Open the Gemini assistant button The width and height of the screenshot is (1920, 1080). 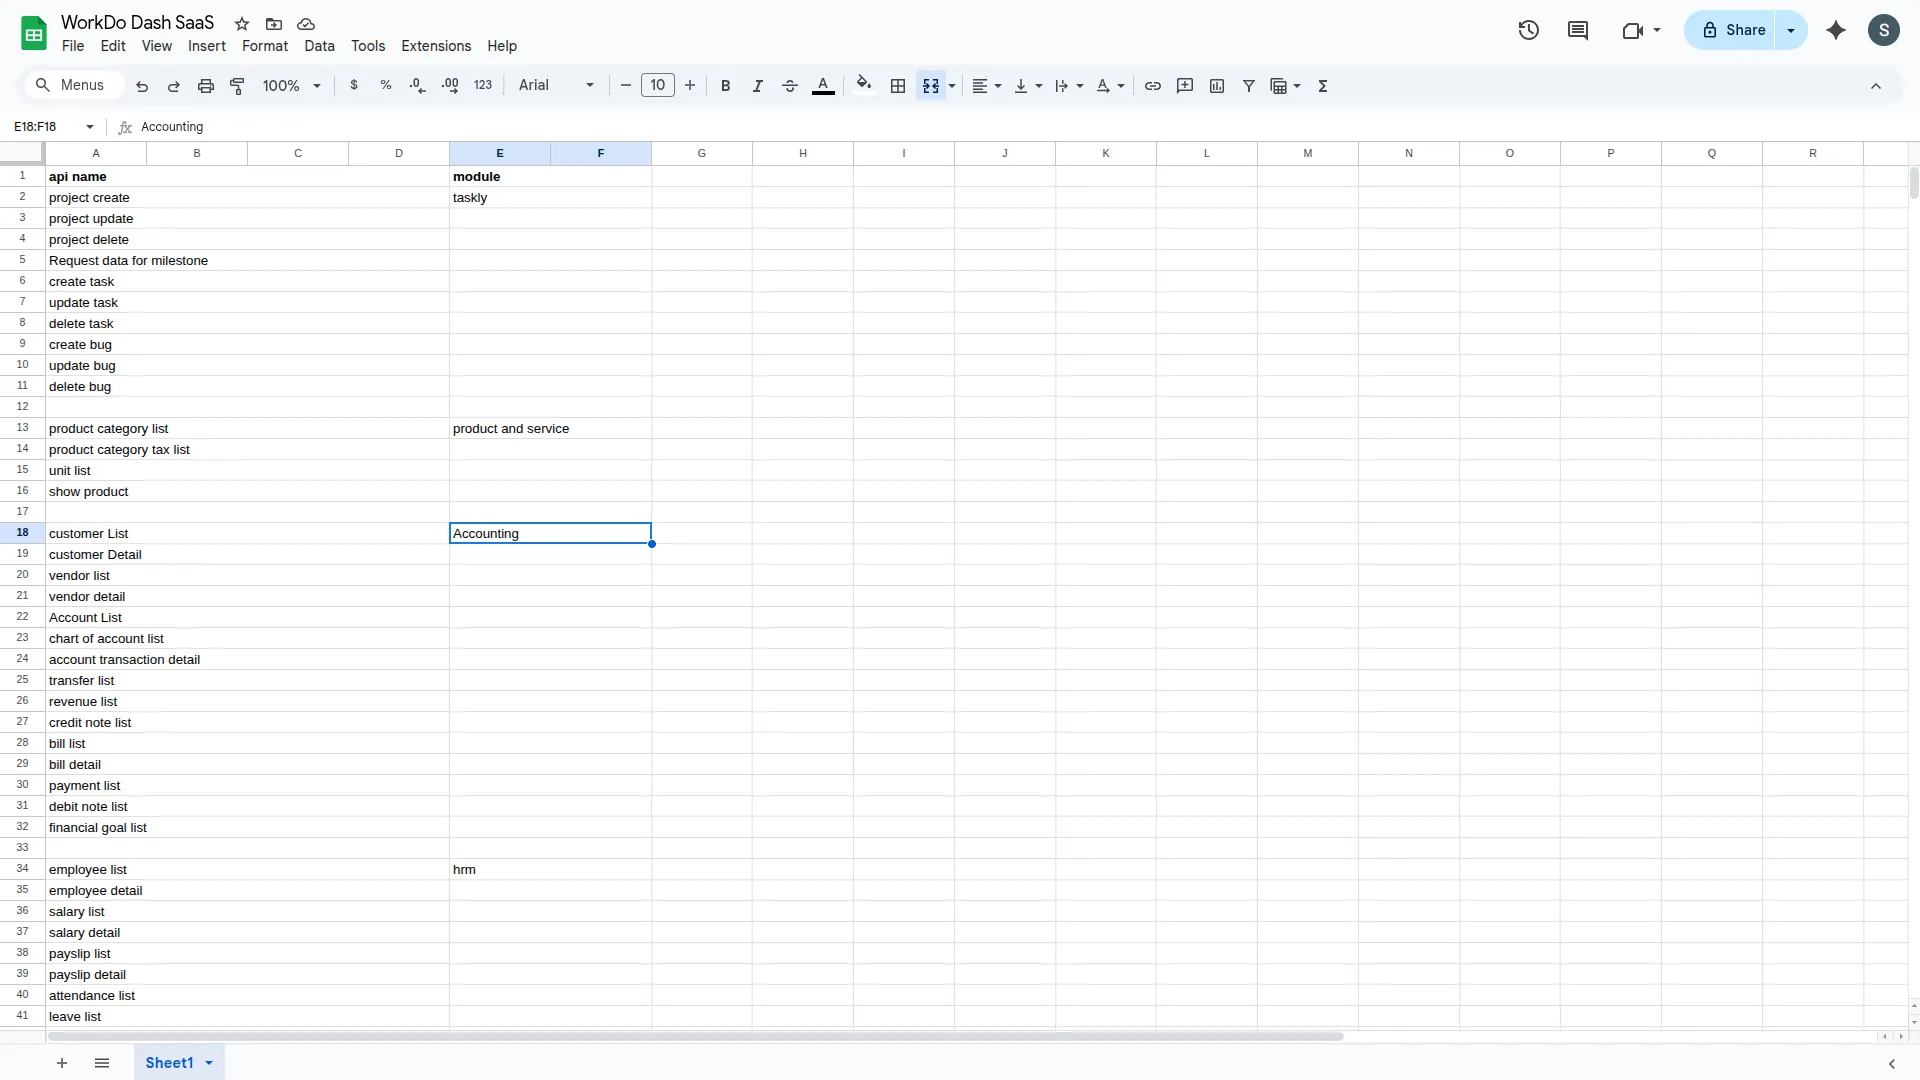point(1835,30)
